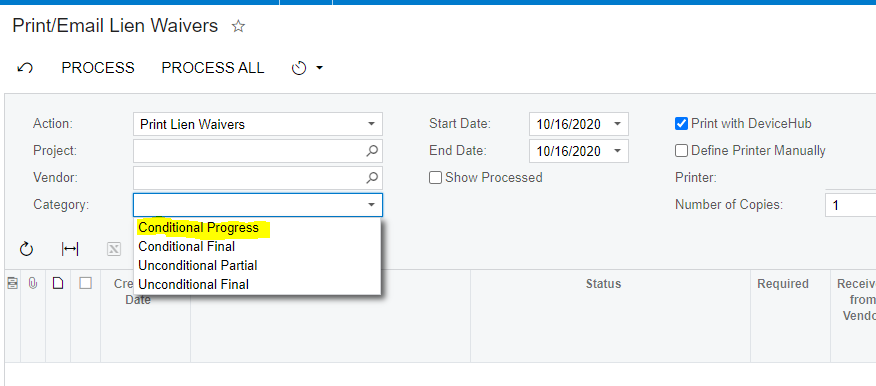Open the Start Date calendar dropdown
876x386 pixels.
(x=617, y=124)
